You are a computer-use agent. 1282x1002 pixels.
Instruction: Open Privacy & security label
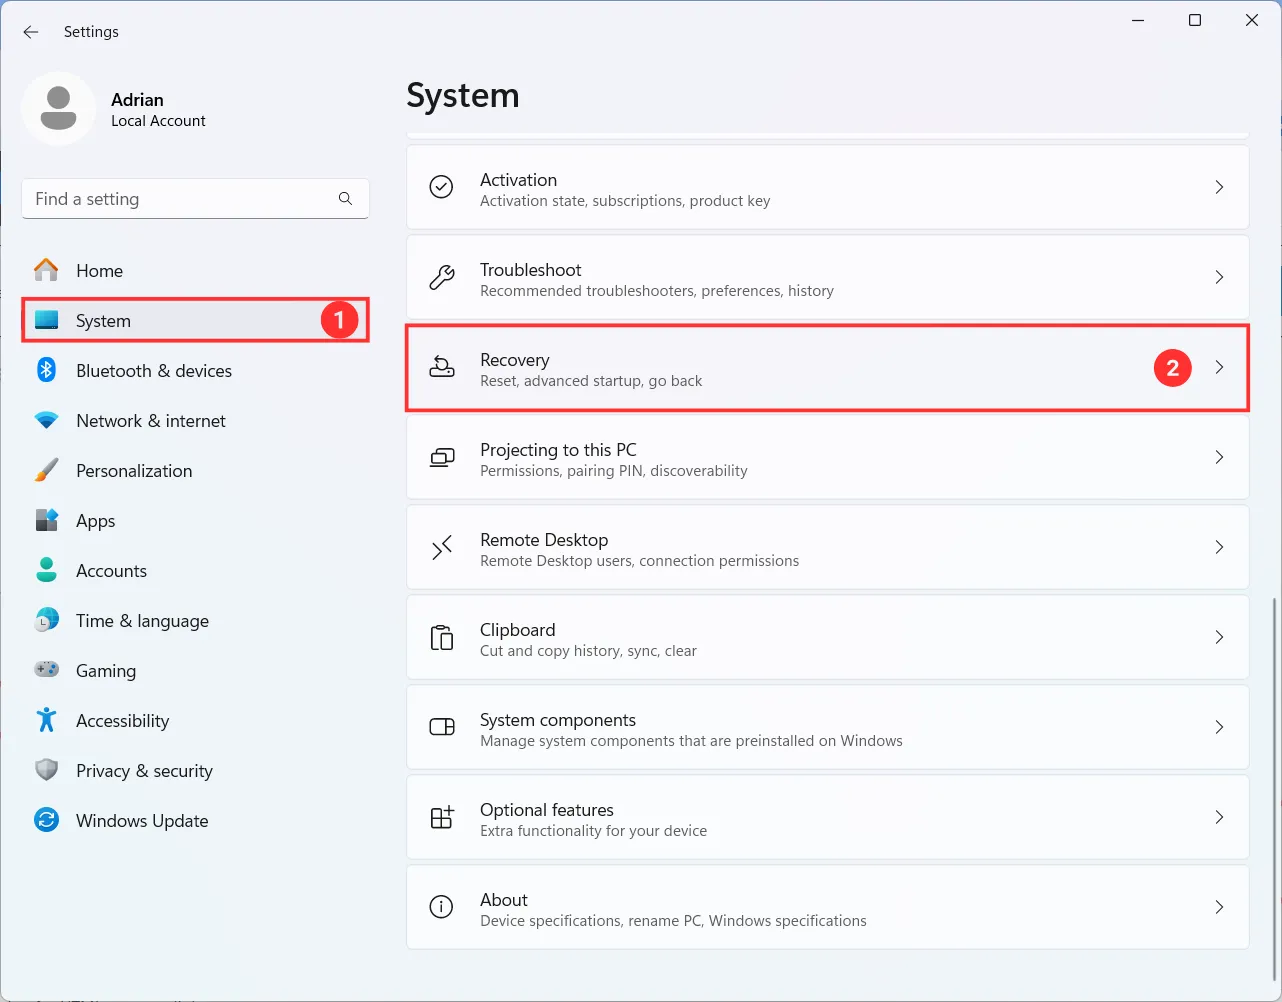pos(145,771)
